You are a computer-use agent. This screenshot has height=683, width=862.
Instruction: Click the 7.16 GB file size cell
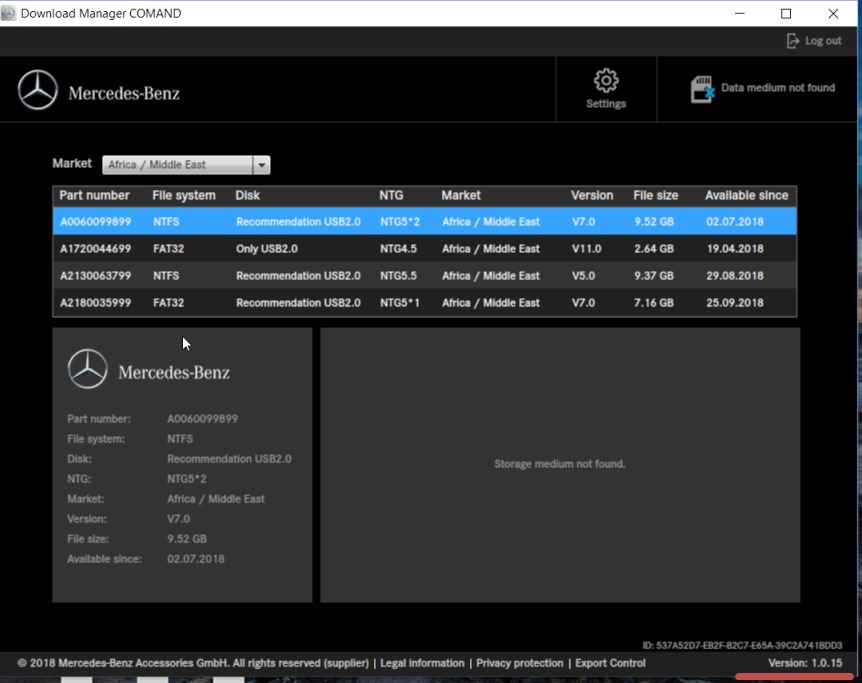(x=654, y=302)
